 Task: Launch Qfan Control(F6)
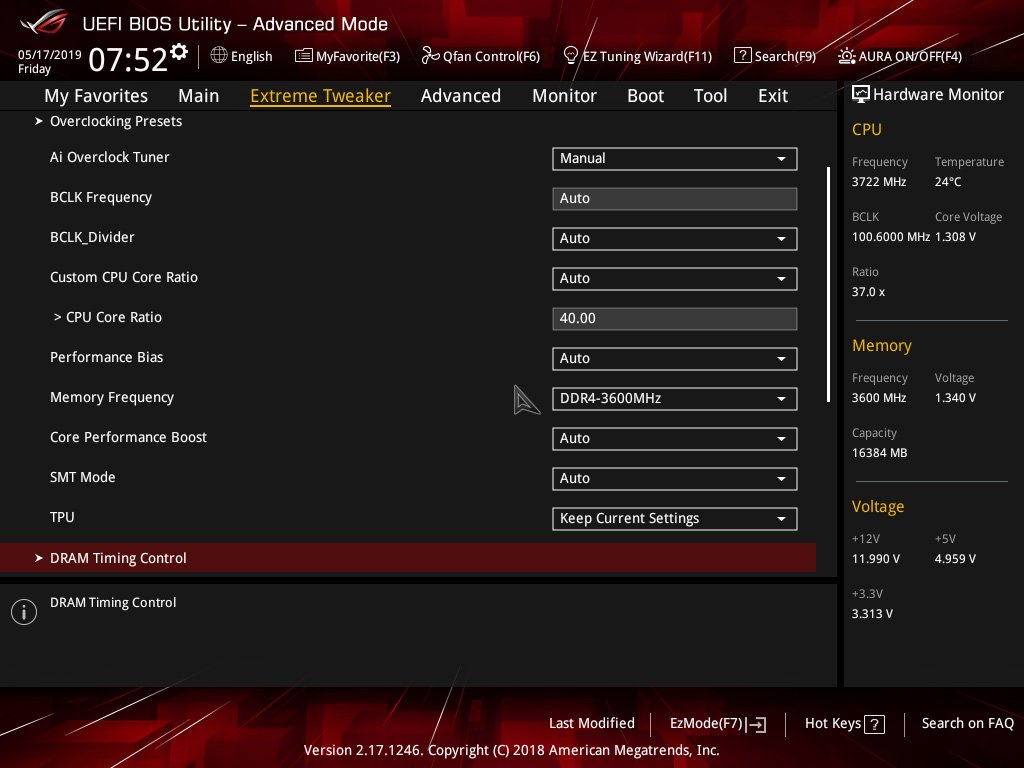481,56
